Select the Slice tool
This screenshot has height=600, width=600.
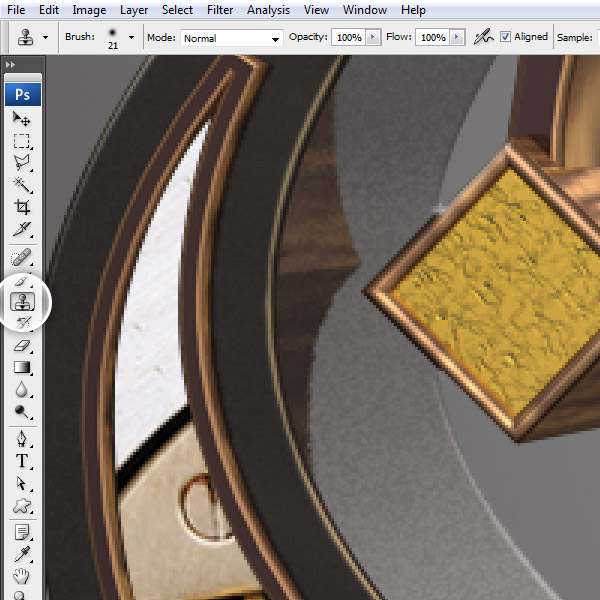tap(22, 229)
